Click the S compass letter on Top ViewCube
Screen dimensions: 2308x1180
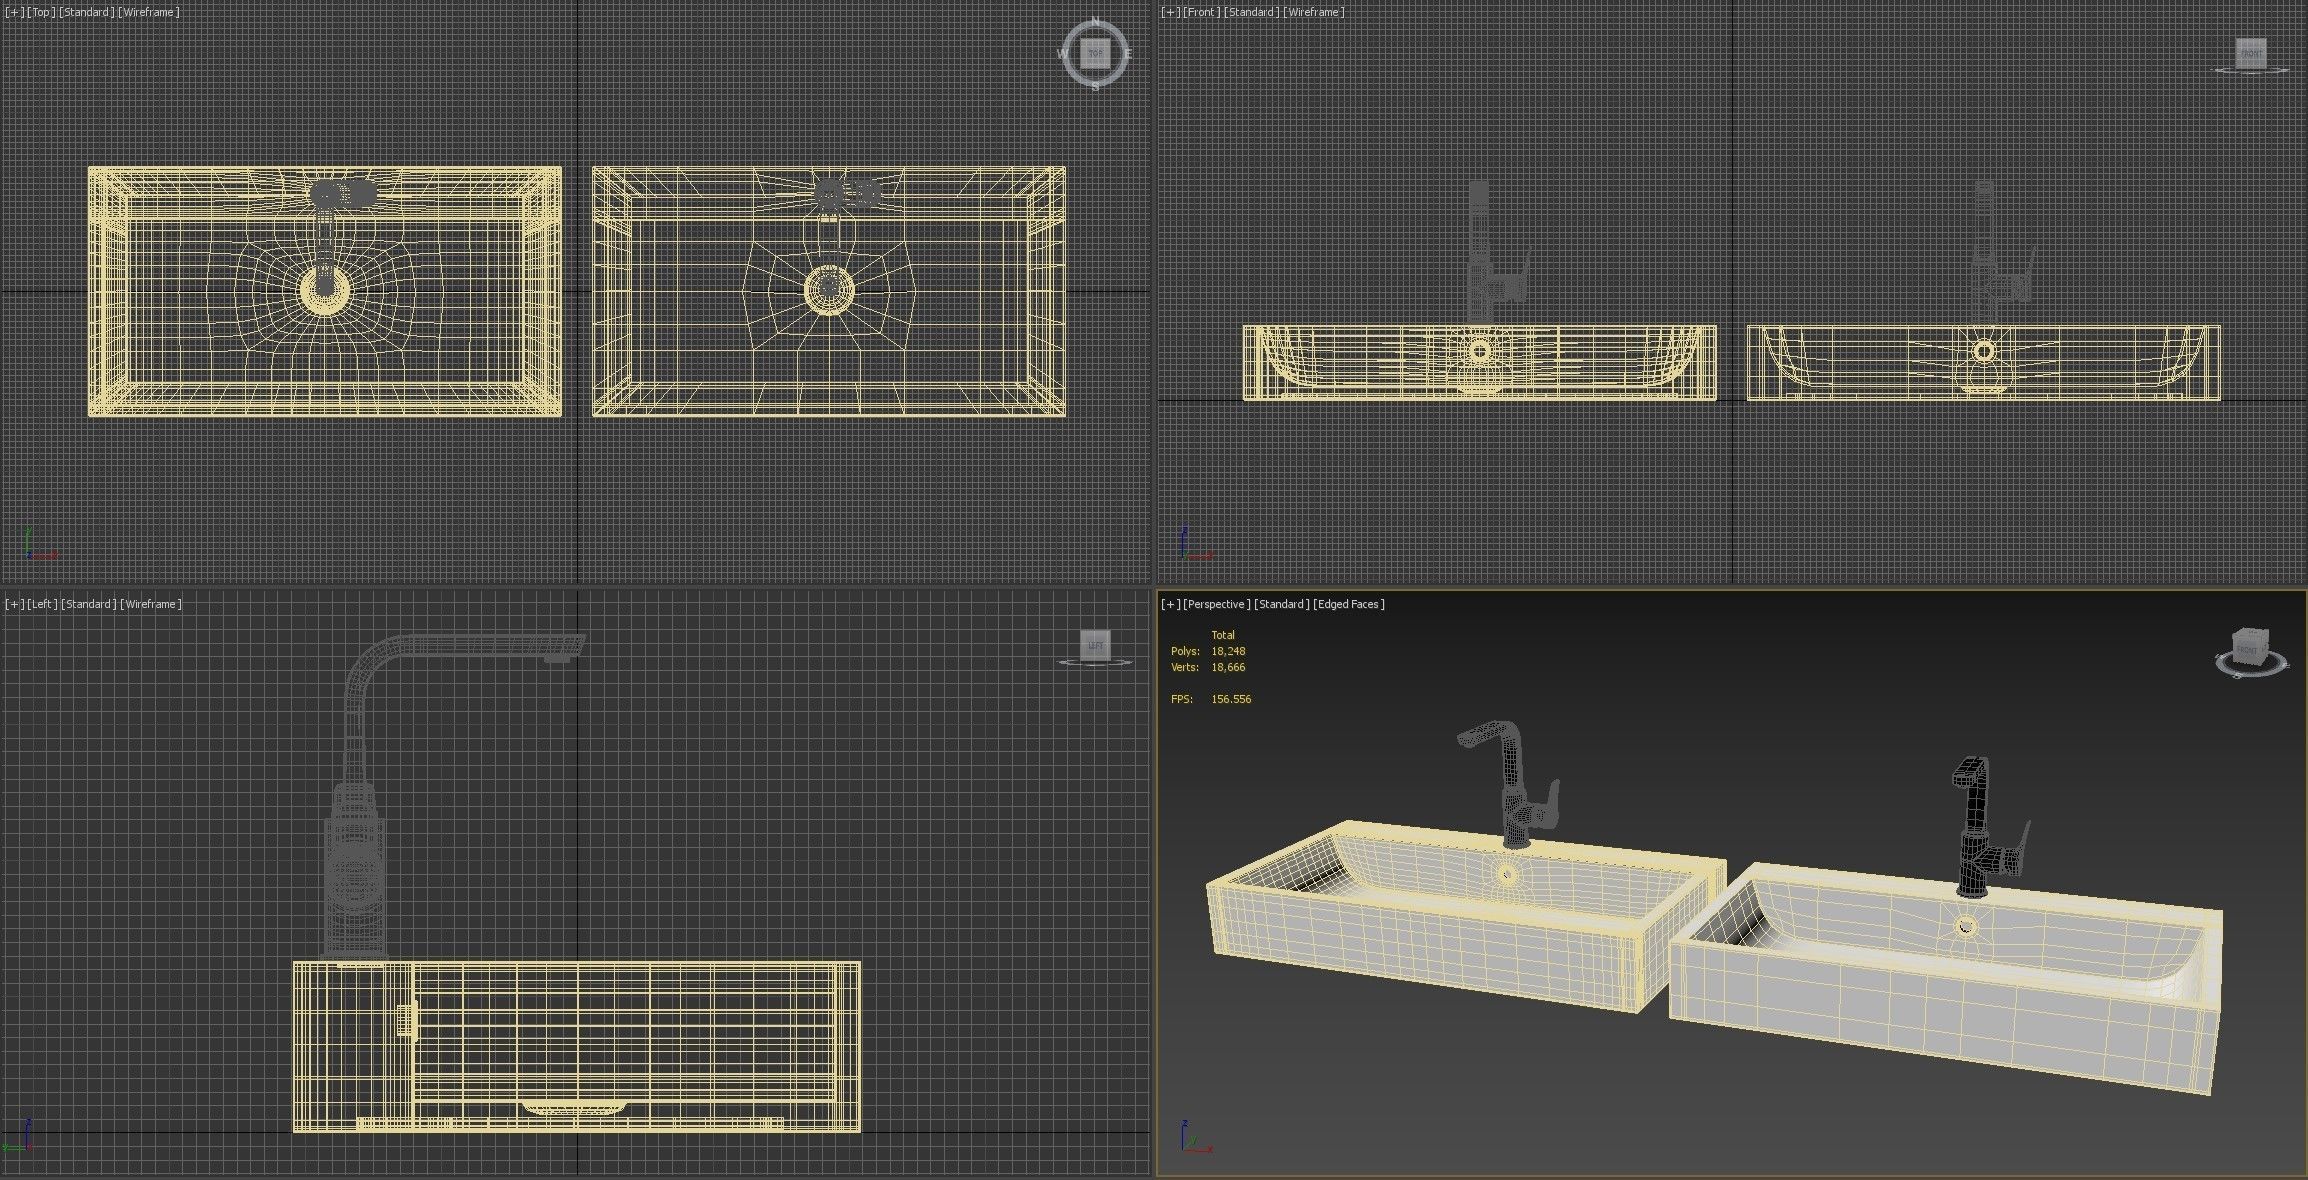click(x=1095, y=87)
